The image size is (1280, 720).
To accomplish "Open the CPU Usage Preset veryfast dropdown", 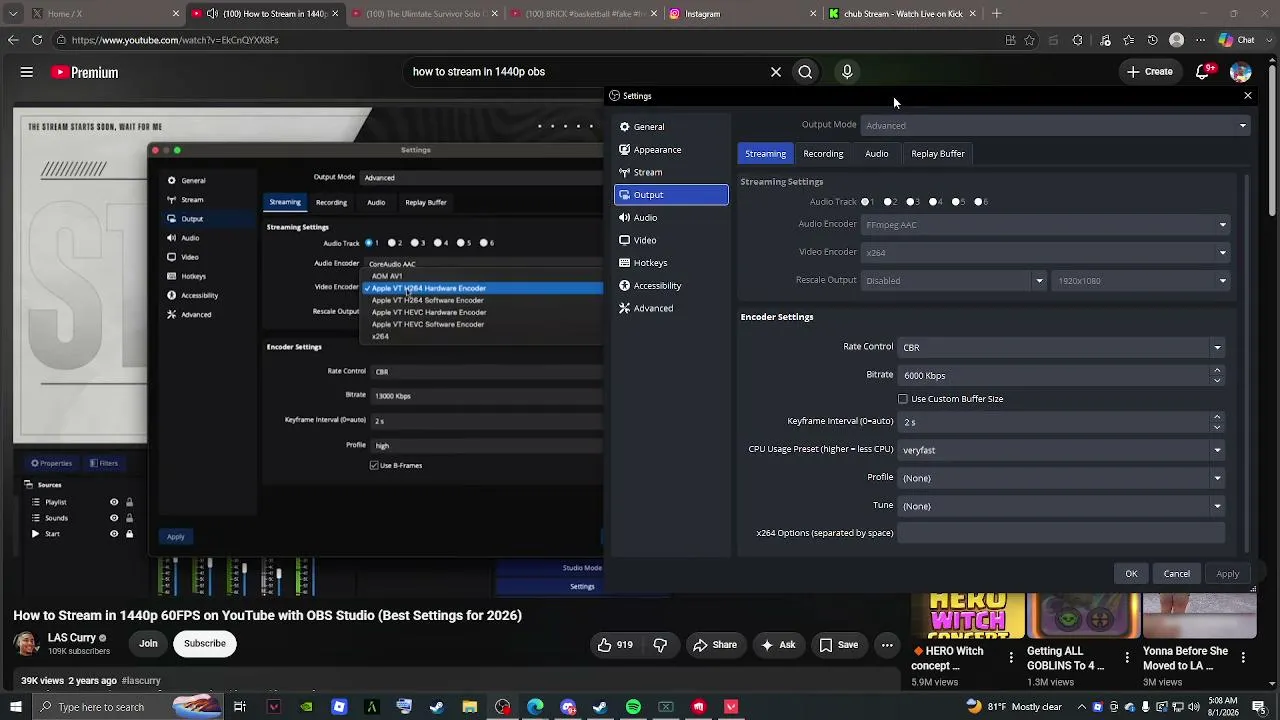I will point(1061,450).
